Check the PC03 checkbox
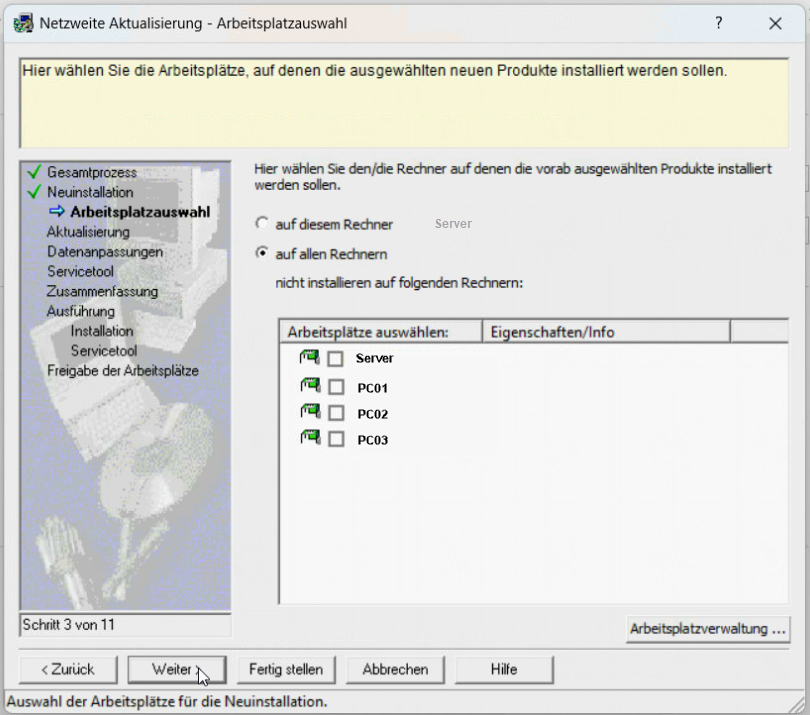This screenshot has width=810, height=715. pyautogui.click(x=335, y=439)
